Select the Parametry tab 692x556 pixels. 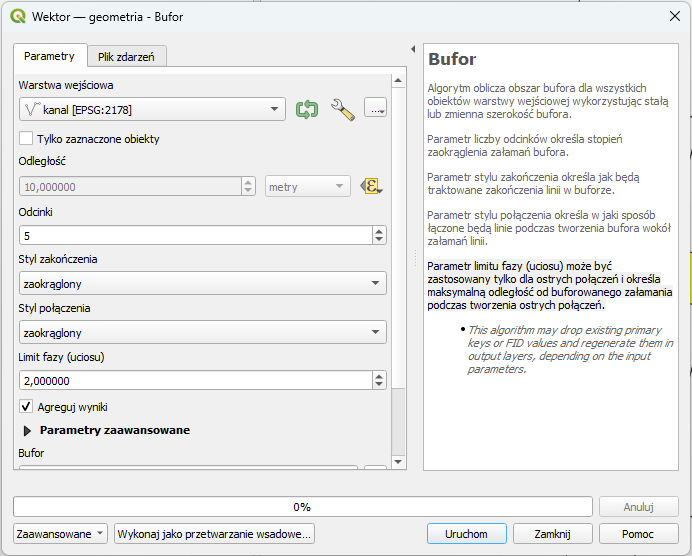click(x=49, y=56)
